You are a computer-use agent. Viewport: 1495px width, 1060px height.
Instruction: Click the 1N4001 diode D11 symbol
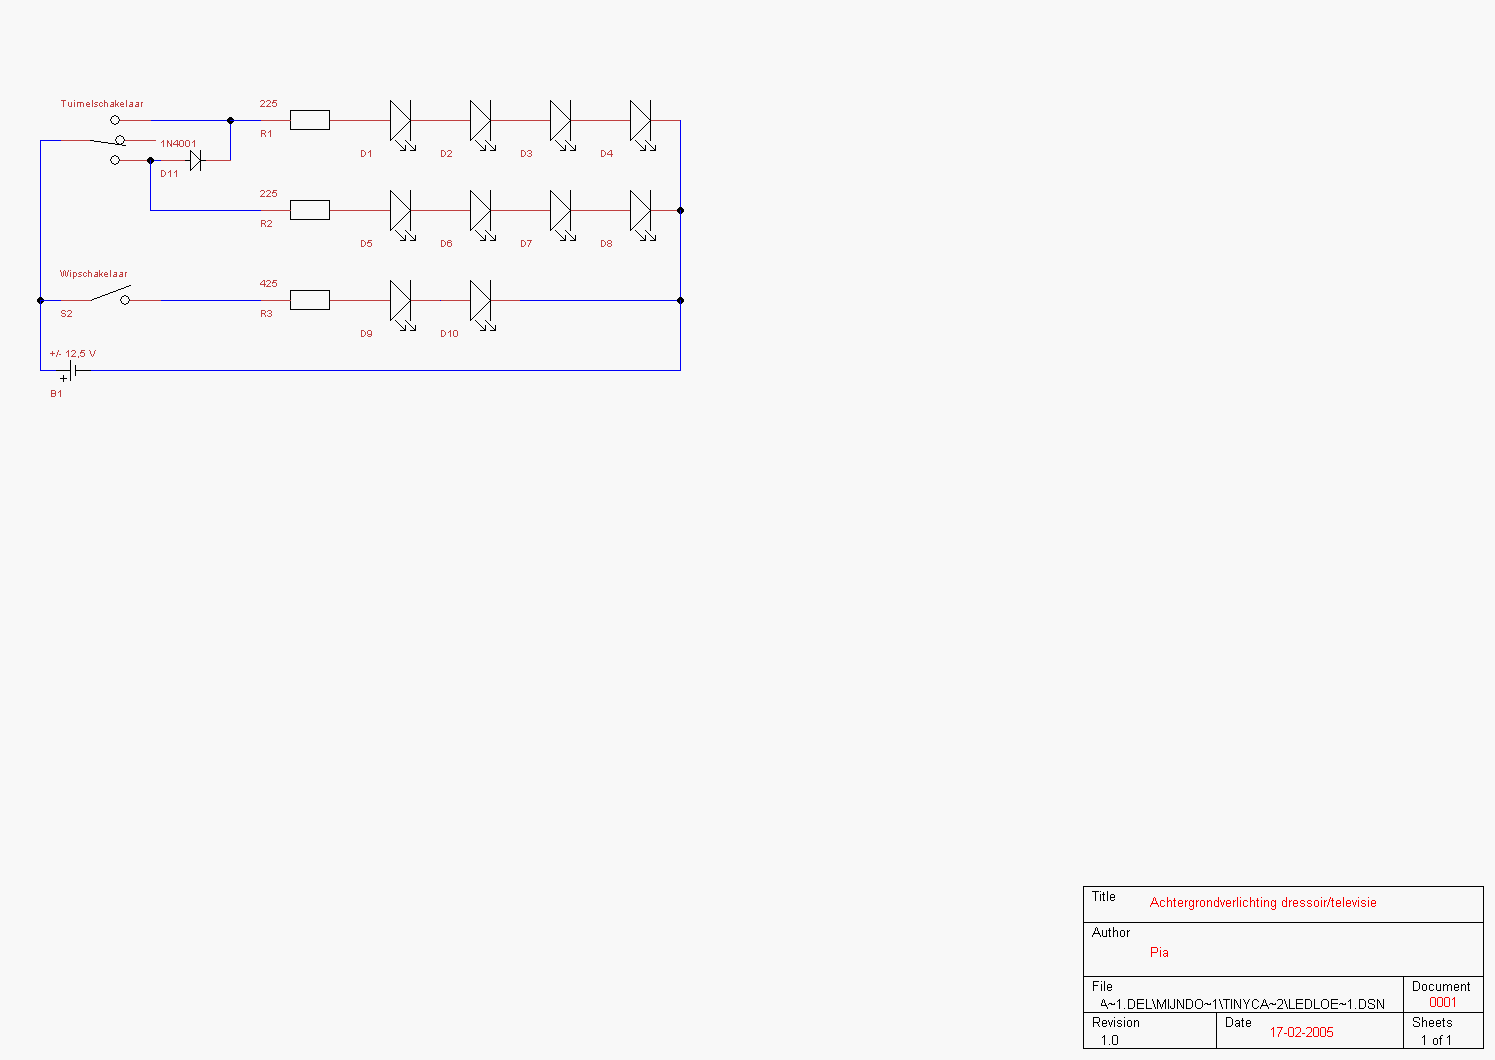(x=196, y=160)
